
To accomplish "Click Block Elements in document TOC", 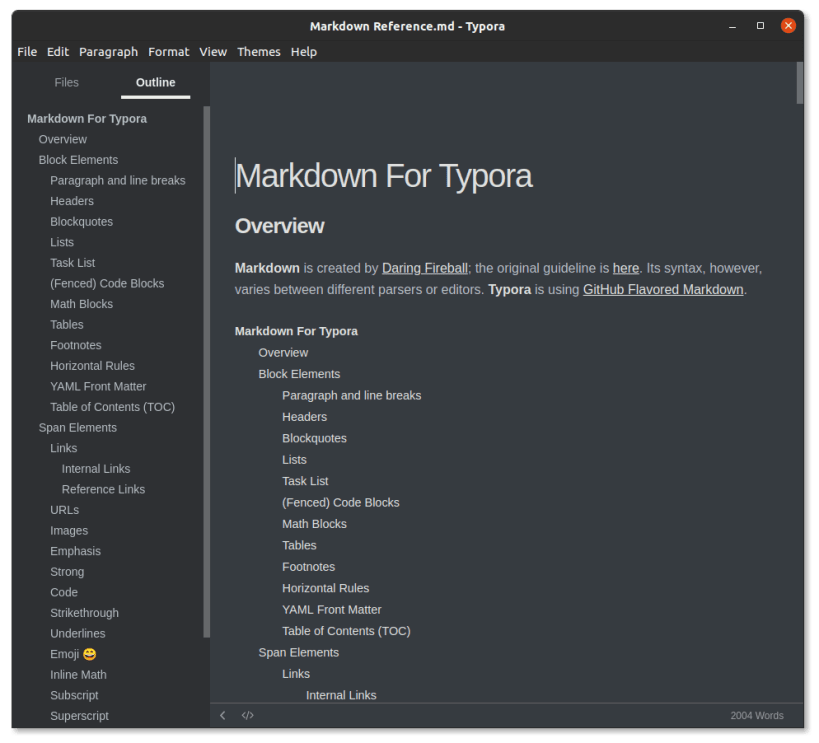I will point(299,374).
